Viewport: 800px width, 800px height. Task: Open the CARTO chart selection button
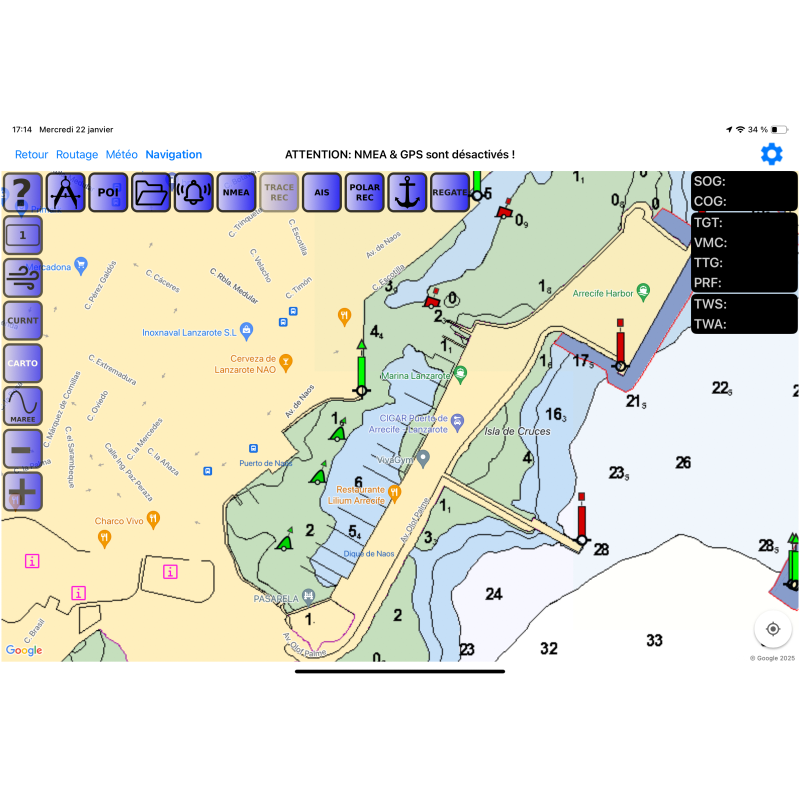tap(22, 363)
